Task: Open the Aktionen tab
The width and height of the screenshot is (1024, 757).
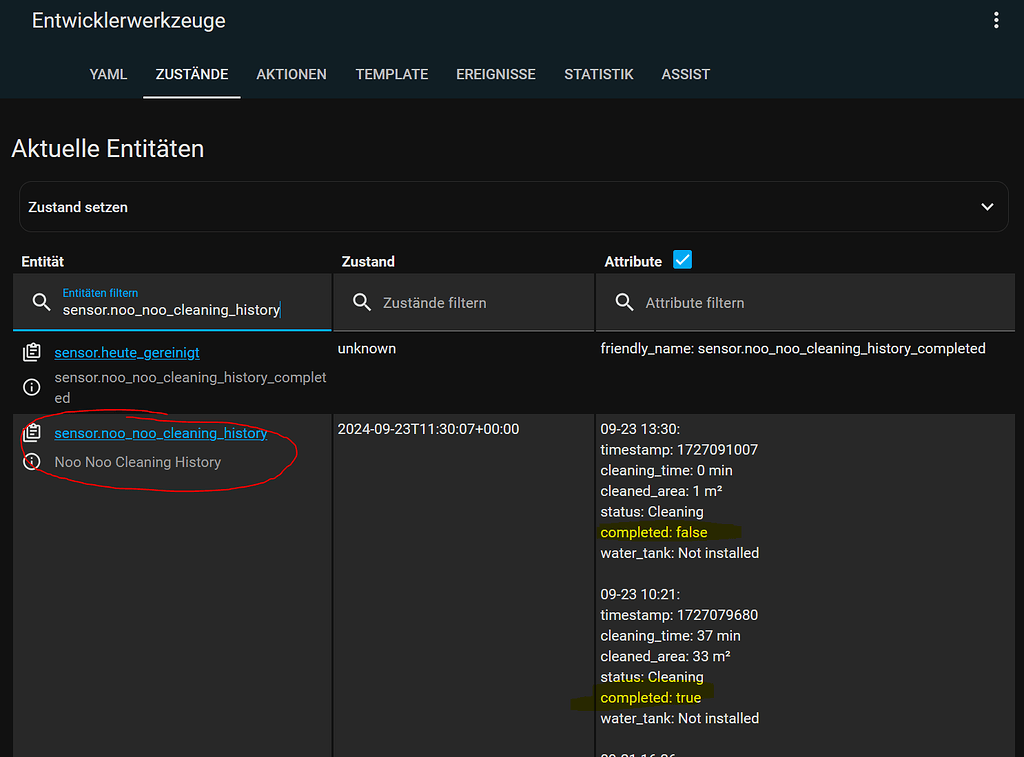Action: 291,74
